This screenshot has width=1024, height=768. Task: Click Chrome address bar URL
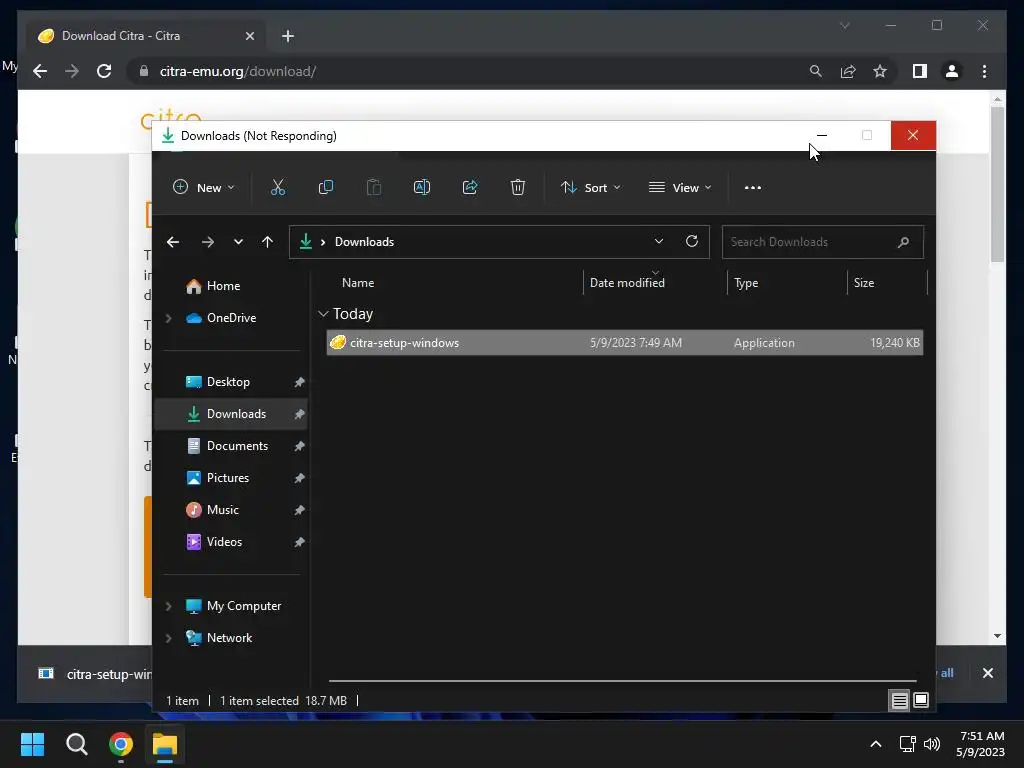coord(238,71)
